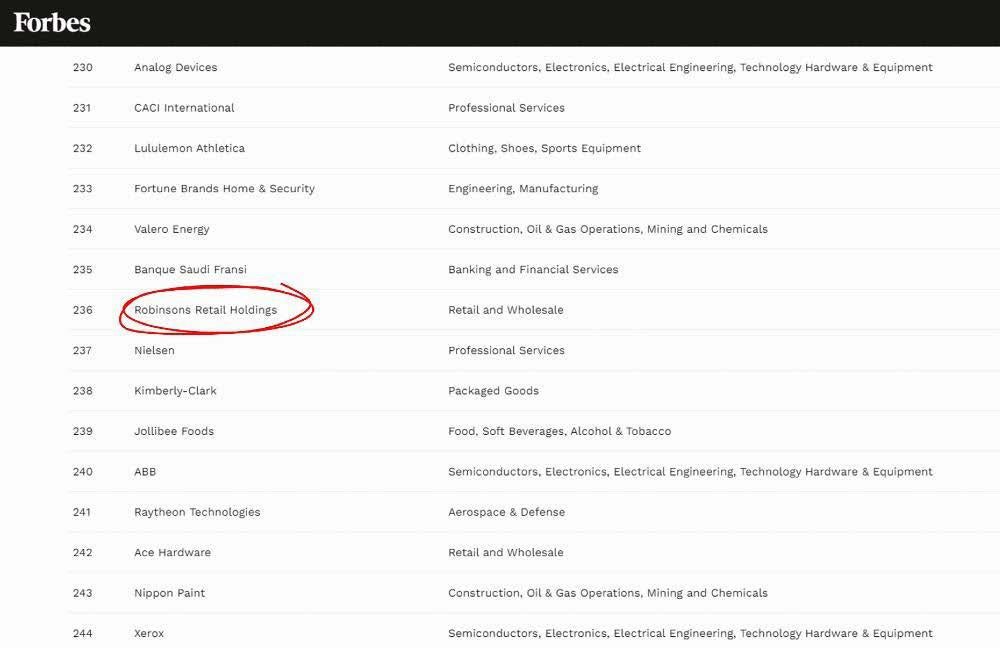Select Food, Soft Beverages, Alcohol & Tobacco

(x=559, y=431)
